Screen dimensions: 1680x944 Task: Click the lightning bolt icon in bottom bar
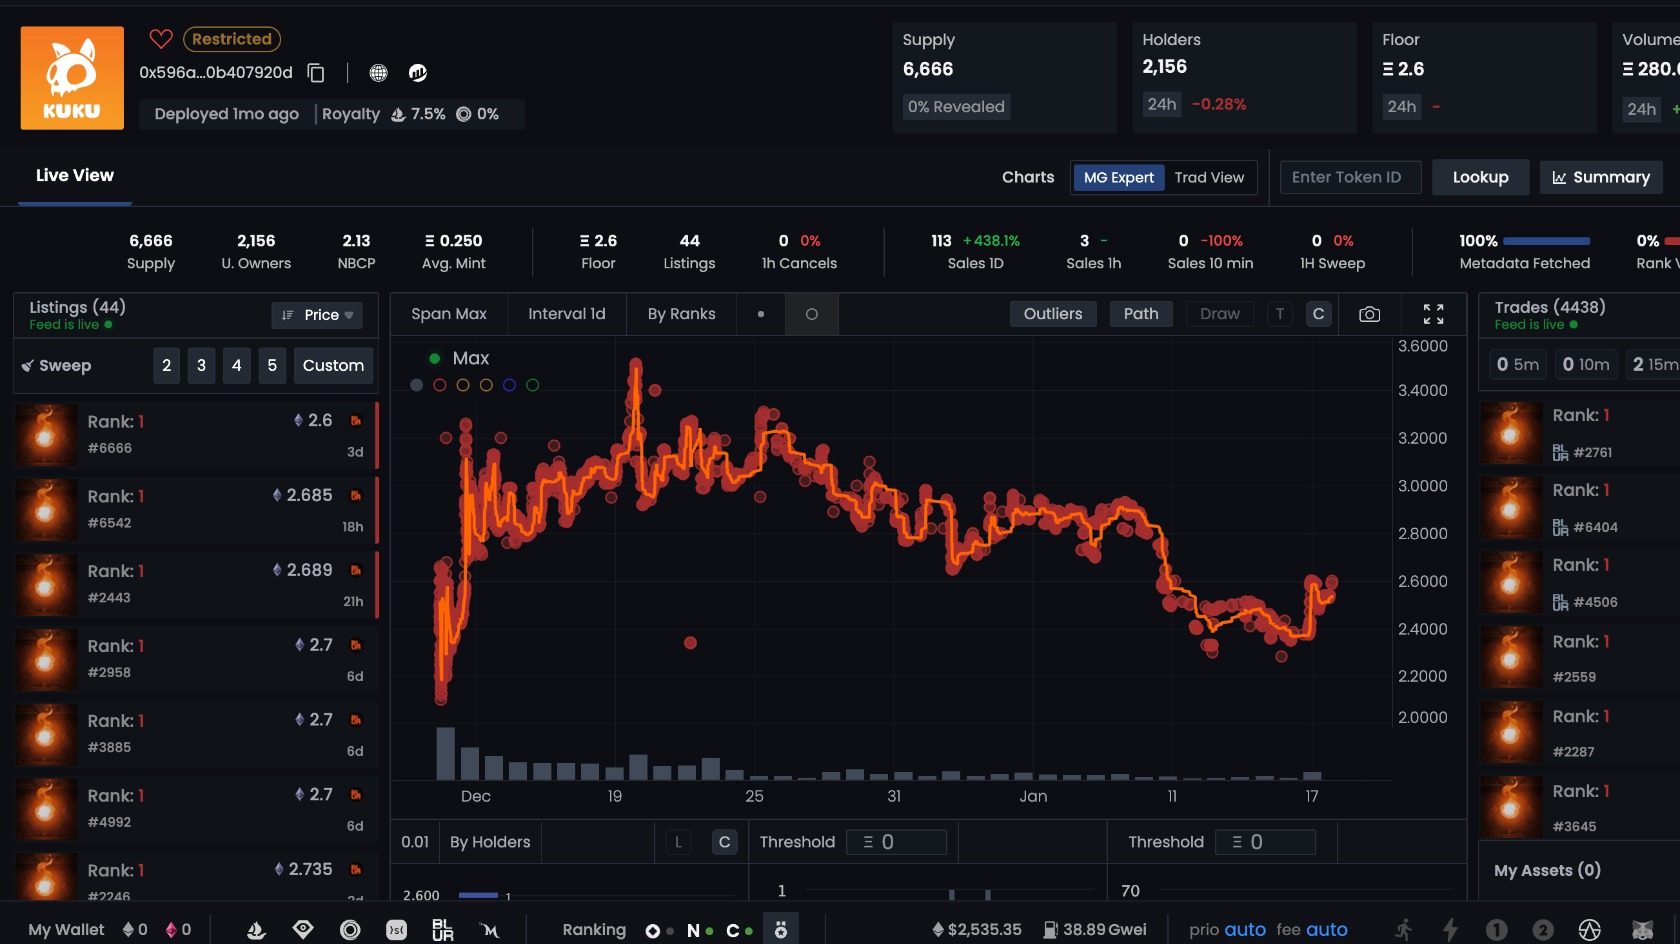point(1449,930)
